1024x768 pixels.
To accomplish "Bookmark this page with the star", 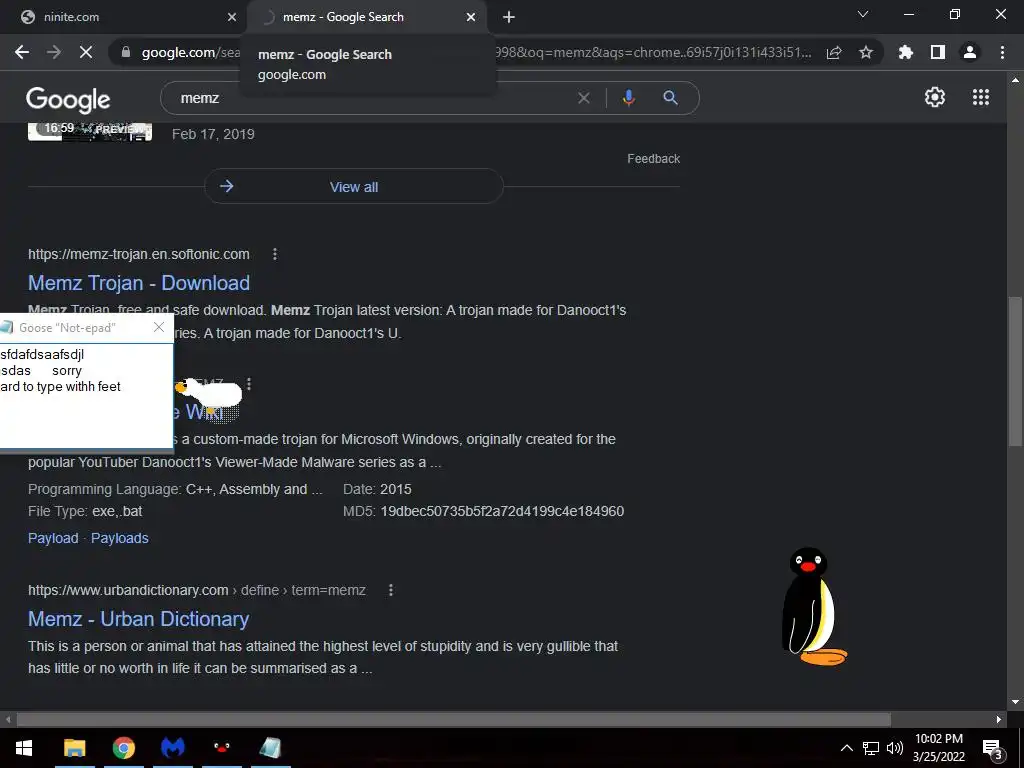I will pyautogui.click(x=866, y=52).
